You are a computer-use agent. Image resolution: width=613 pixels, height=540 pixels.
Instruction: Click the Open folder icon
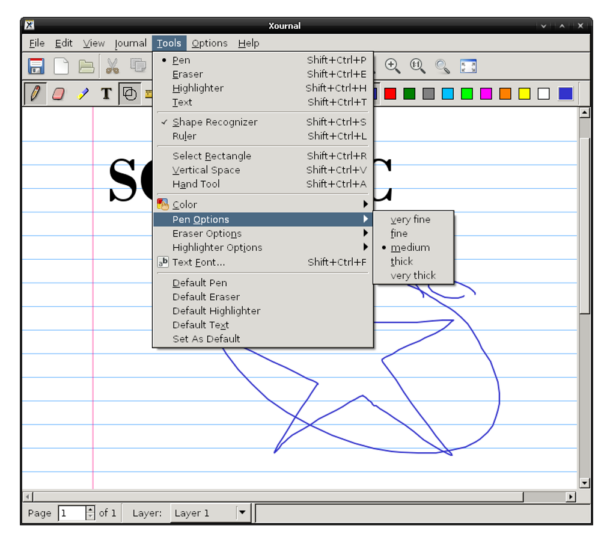point(86,66)
